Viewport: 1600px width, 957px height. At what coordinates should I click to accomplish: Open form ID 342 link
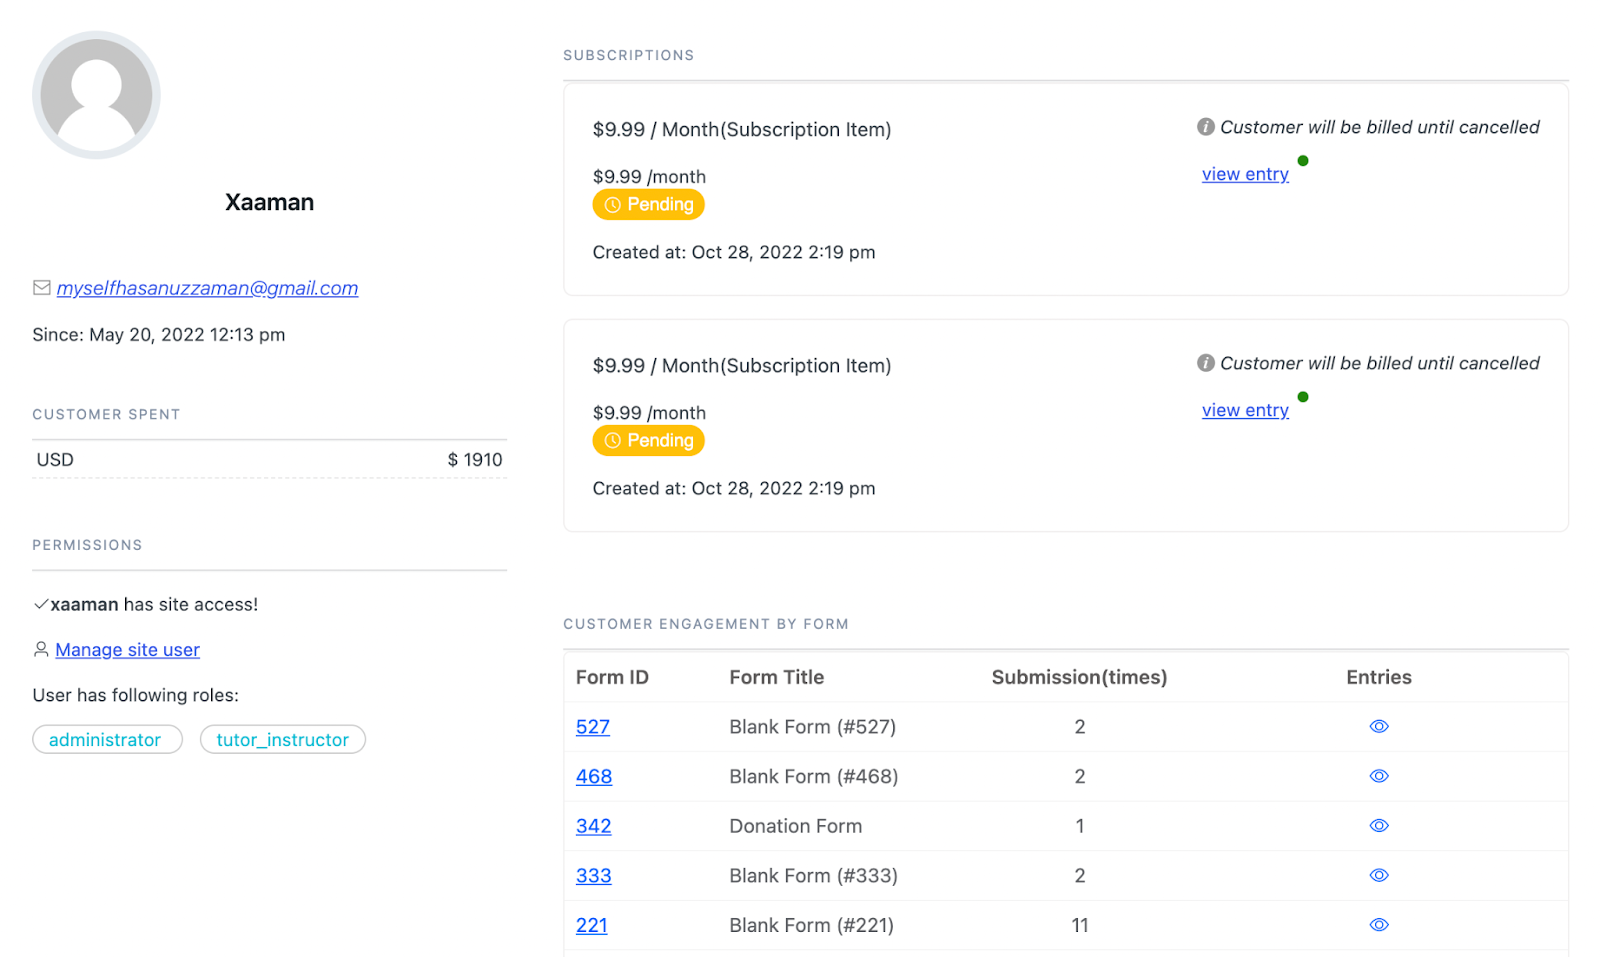click(593, 826)
